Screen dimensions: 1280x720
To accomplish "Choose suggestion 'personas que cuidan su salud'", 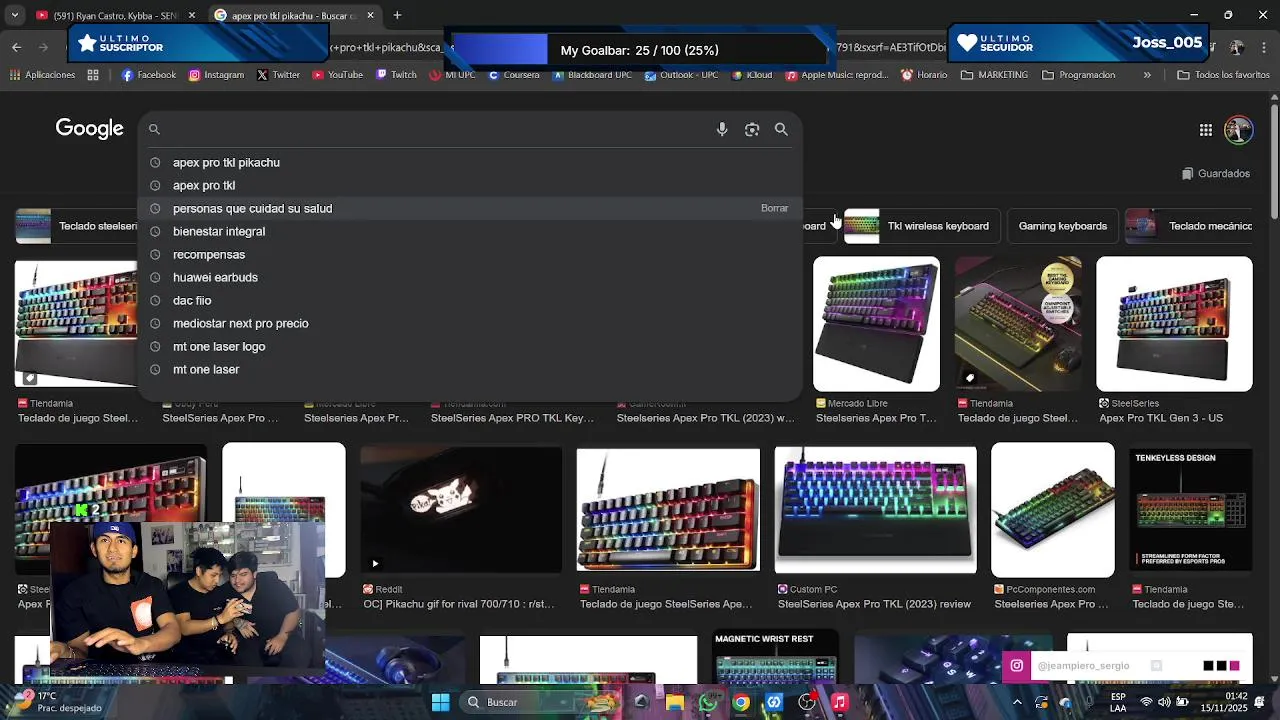I will [470, 208].
